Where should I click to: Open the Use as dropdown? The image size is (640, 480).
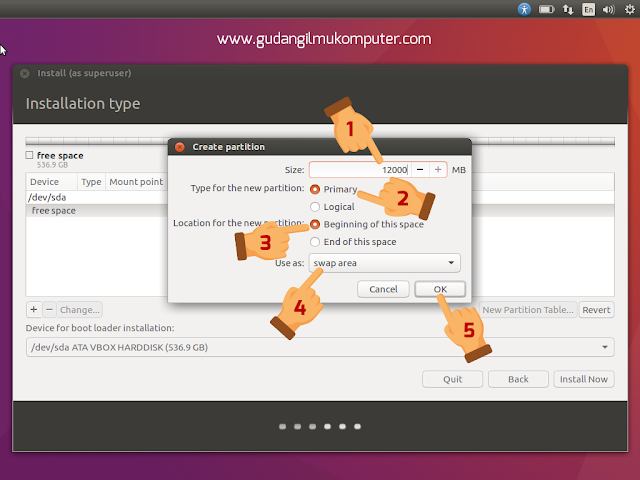point(384,263)
